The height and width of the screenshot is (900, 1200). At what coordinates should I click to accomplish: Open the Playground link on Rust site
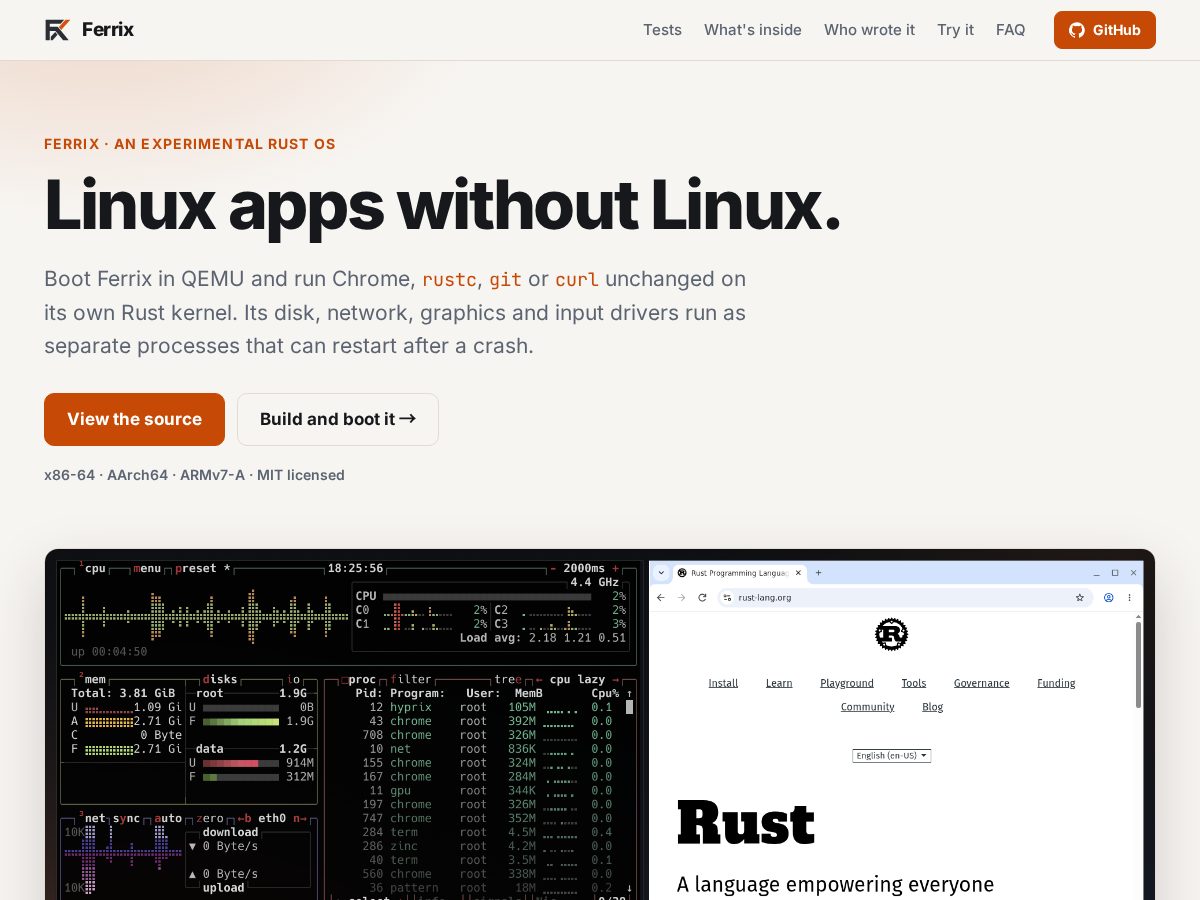click(x=847, y=683)
